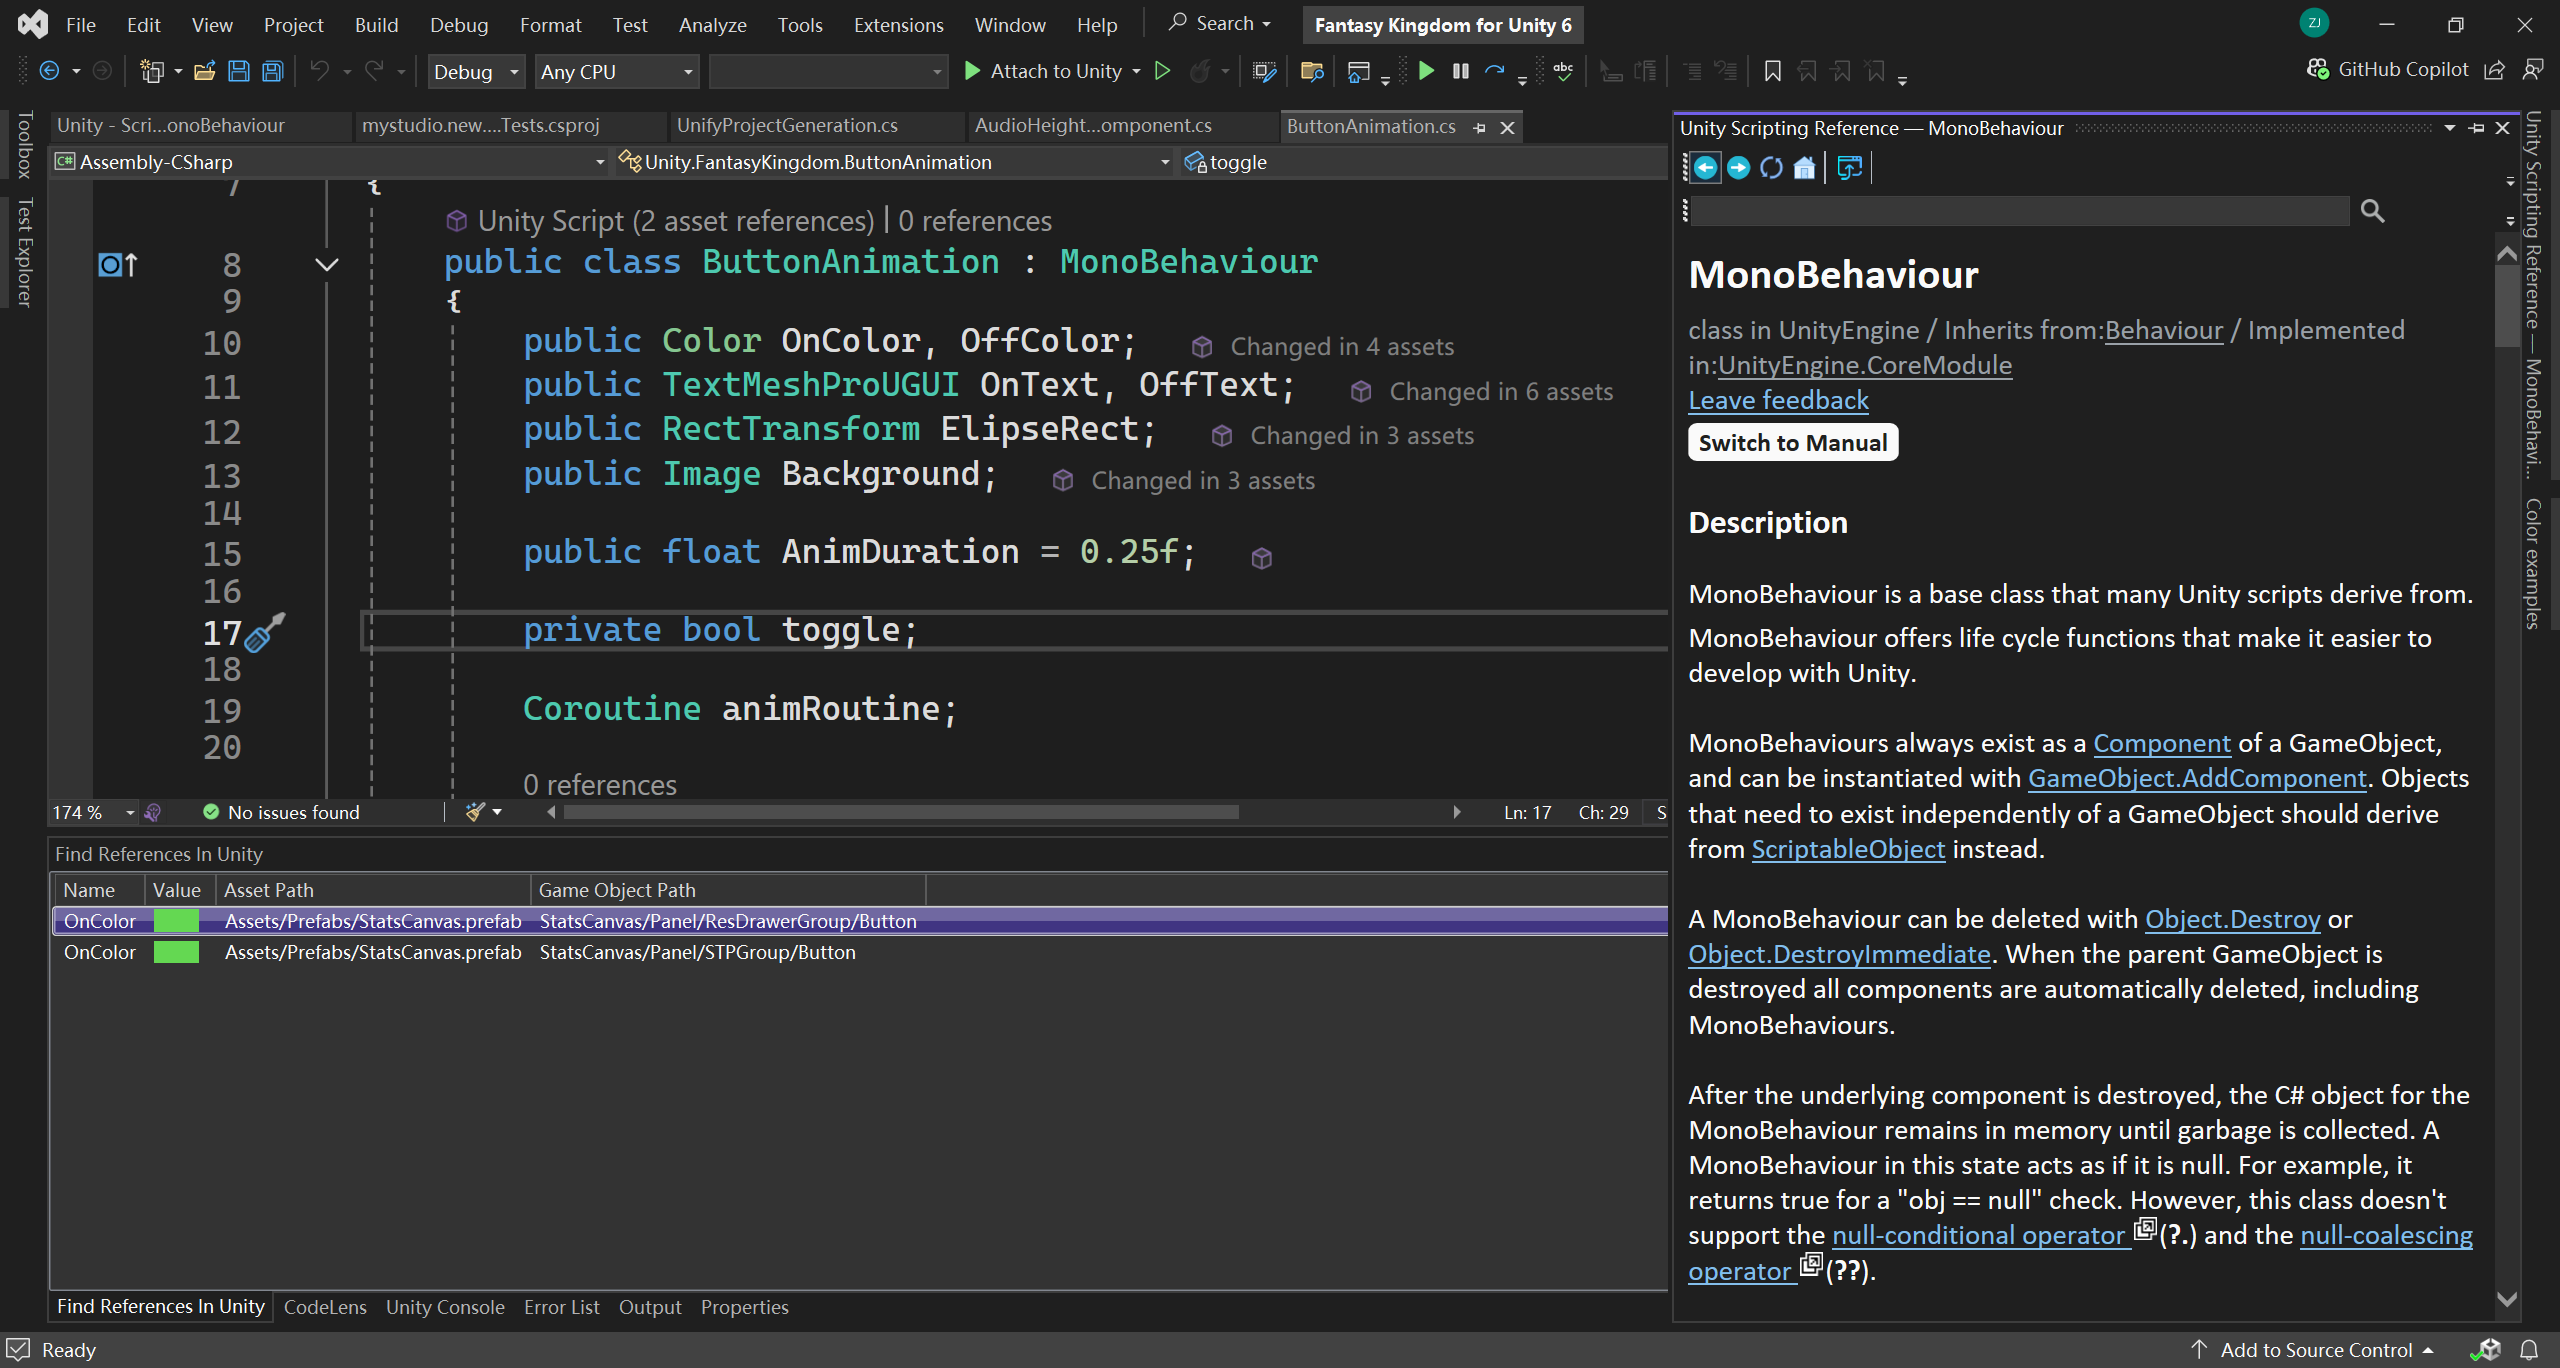Open the Any CPU platform dropdown

click(x=616, y=72)
